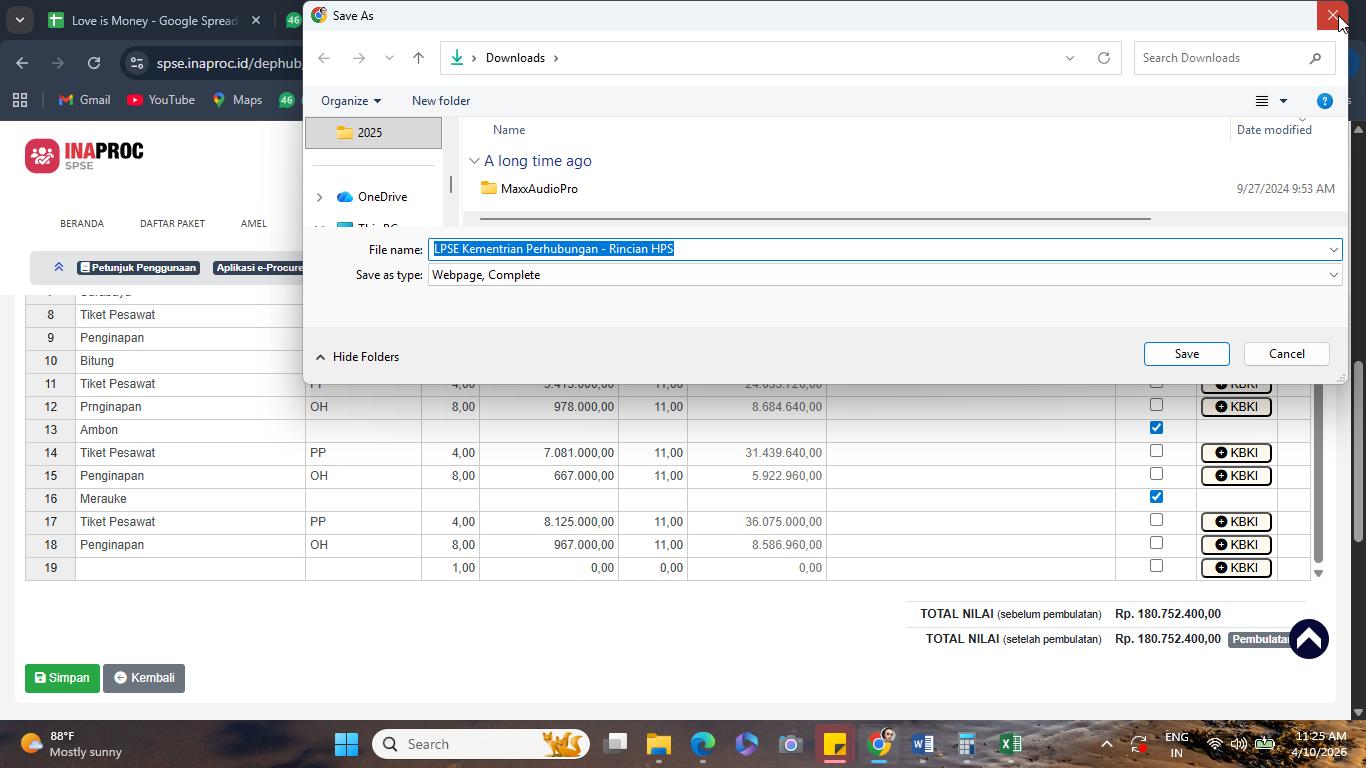Open Task View from taskbar

pyautogui.click(x=616, y=744)
